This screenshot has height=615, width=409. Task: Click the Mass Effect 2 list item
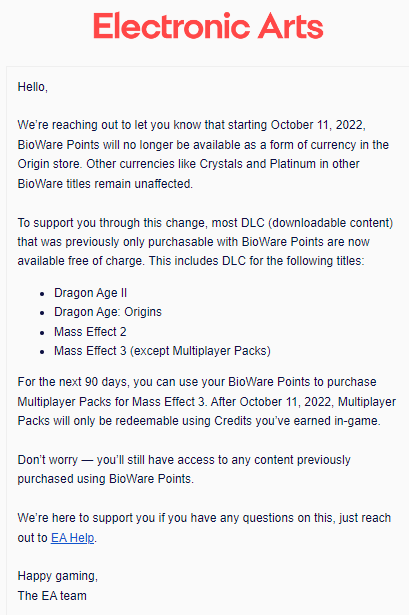(x=90, y=332)
